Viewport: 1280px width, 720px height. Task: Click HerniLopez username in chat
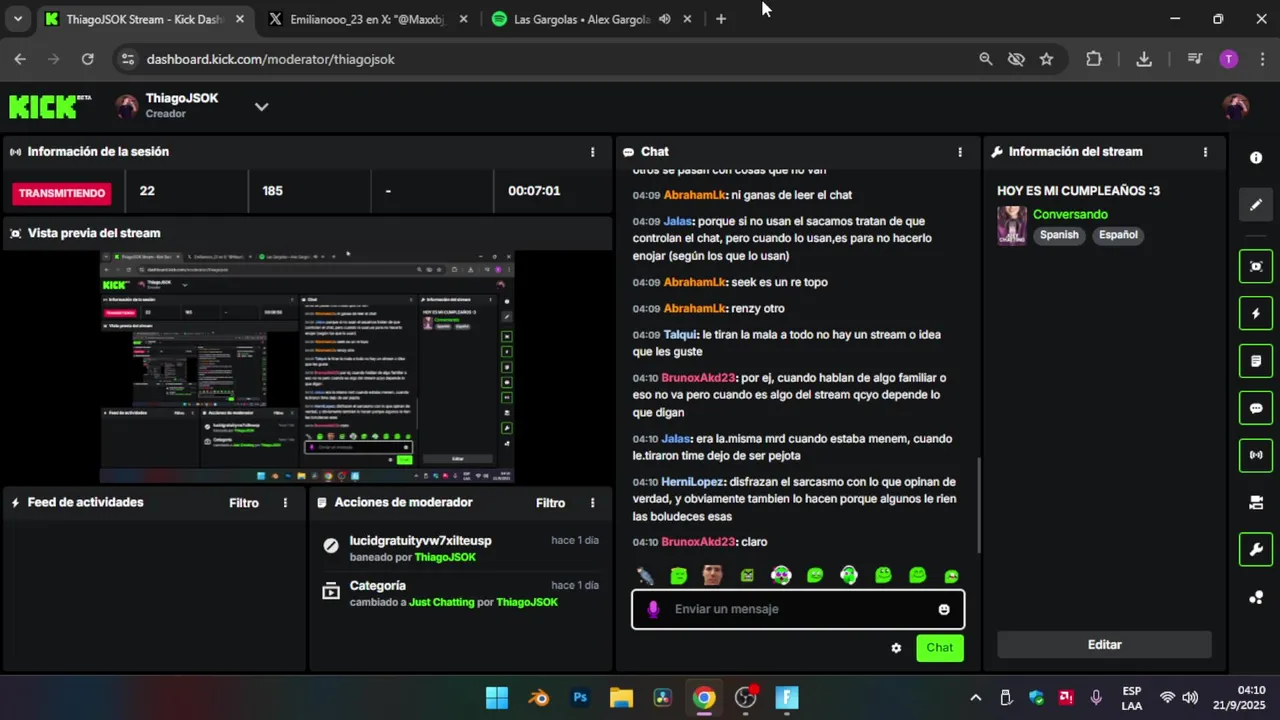(692, 482)
